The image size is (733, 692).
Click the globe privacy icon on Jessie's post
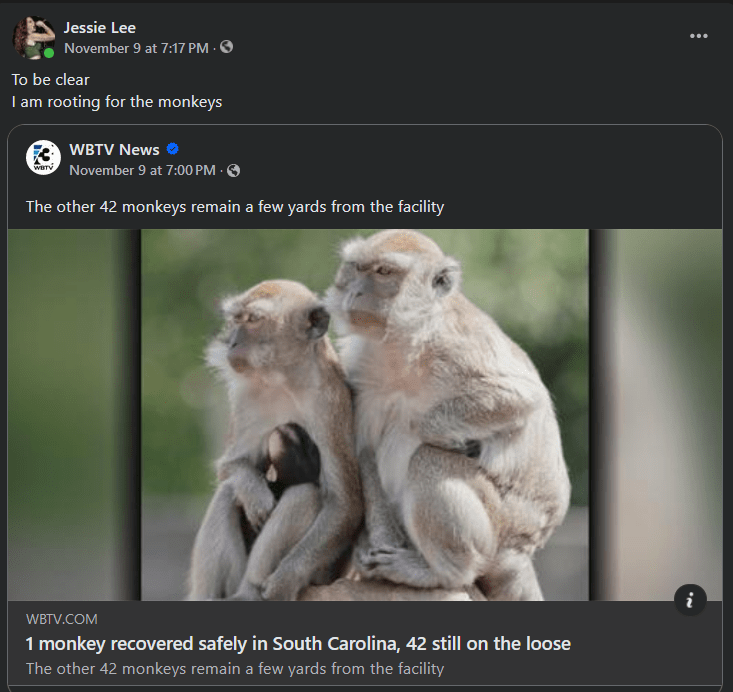pos(227,47)
